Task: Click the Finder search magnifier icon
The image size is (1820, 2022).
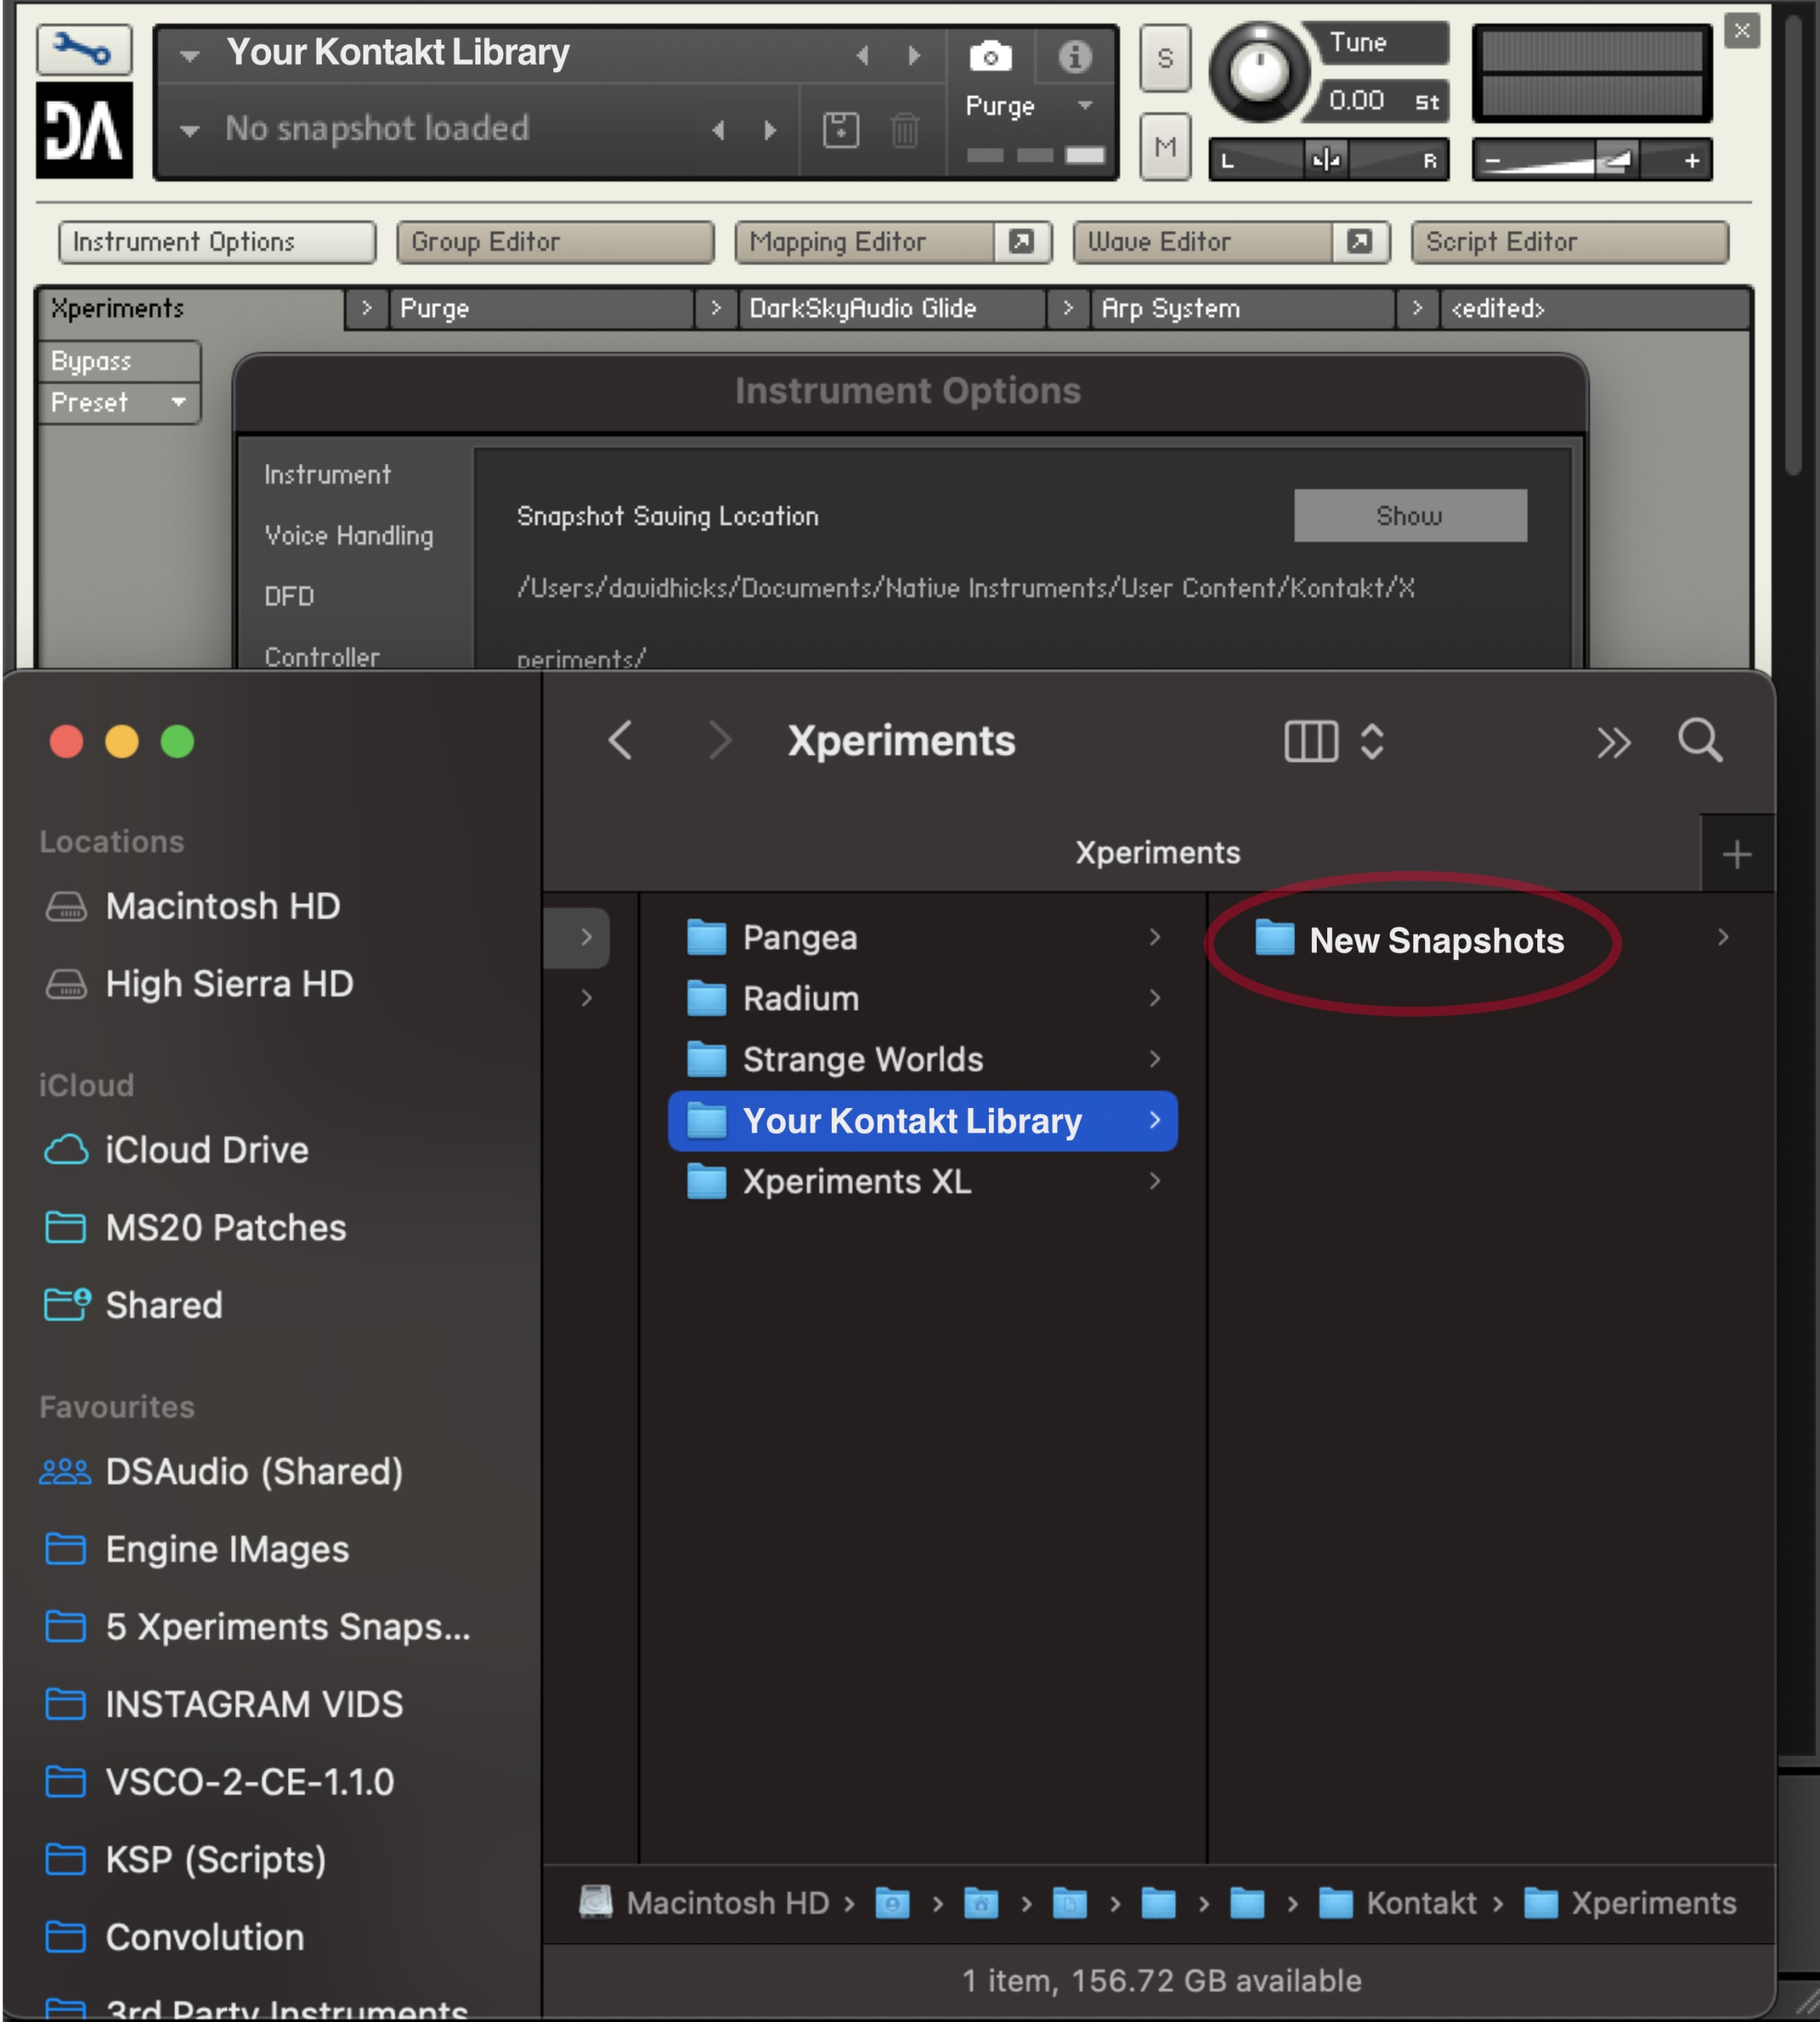Action: [1700, 741]
